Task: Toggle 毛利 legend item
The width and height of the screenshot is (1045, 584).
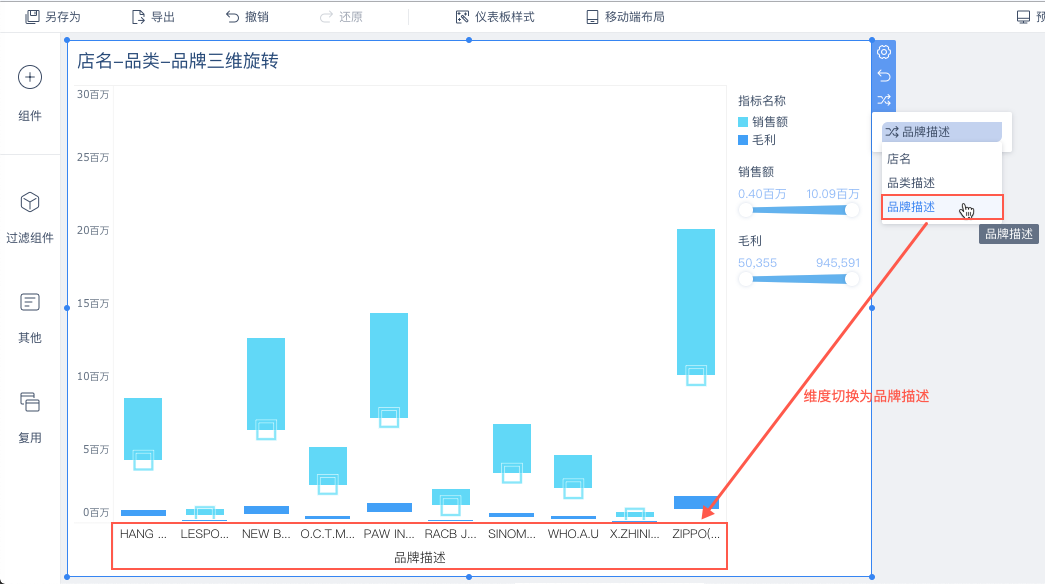Action: [757, 140]
